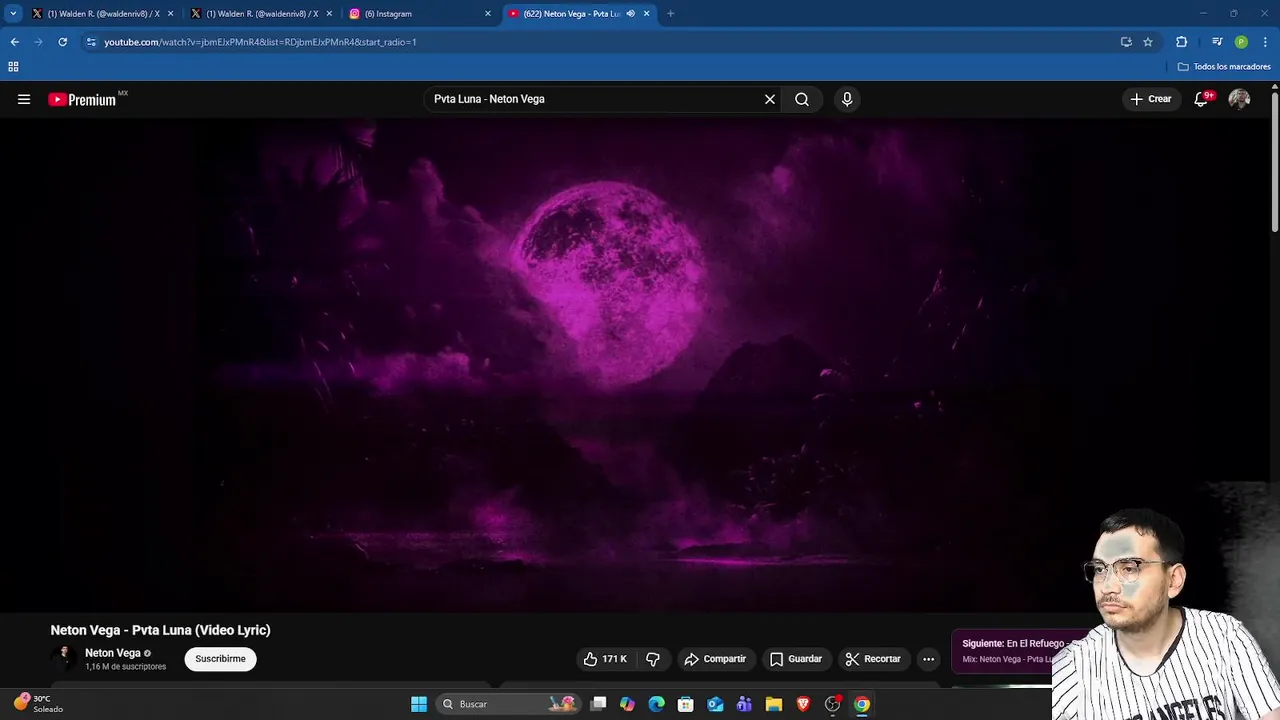View site information icon in address bar
Screen dimensions: 1280x720
click(x=91, y=42)
